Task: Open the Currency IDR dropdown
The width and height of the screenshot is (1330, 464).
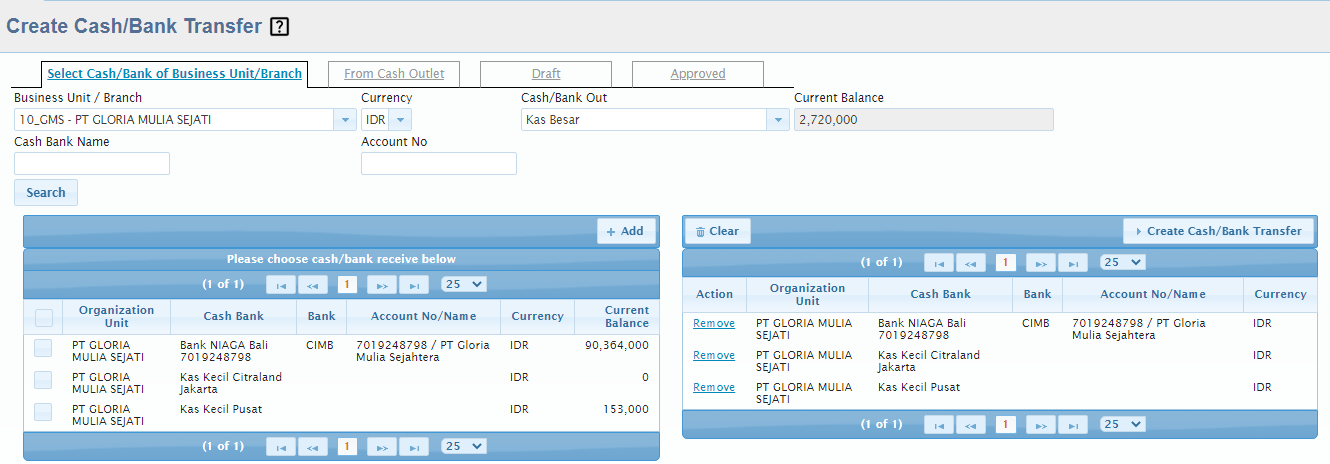Action: [x=400, y=120]
